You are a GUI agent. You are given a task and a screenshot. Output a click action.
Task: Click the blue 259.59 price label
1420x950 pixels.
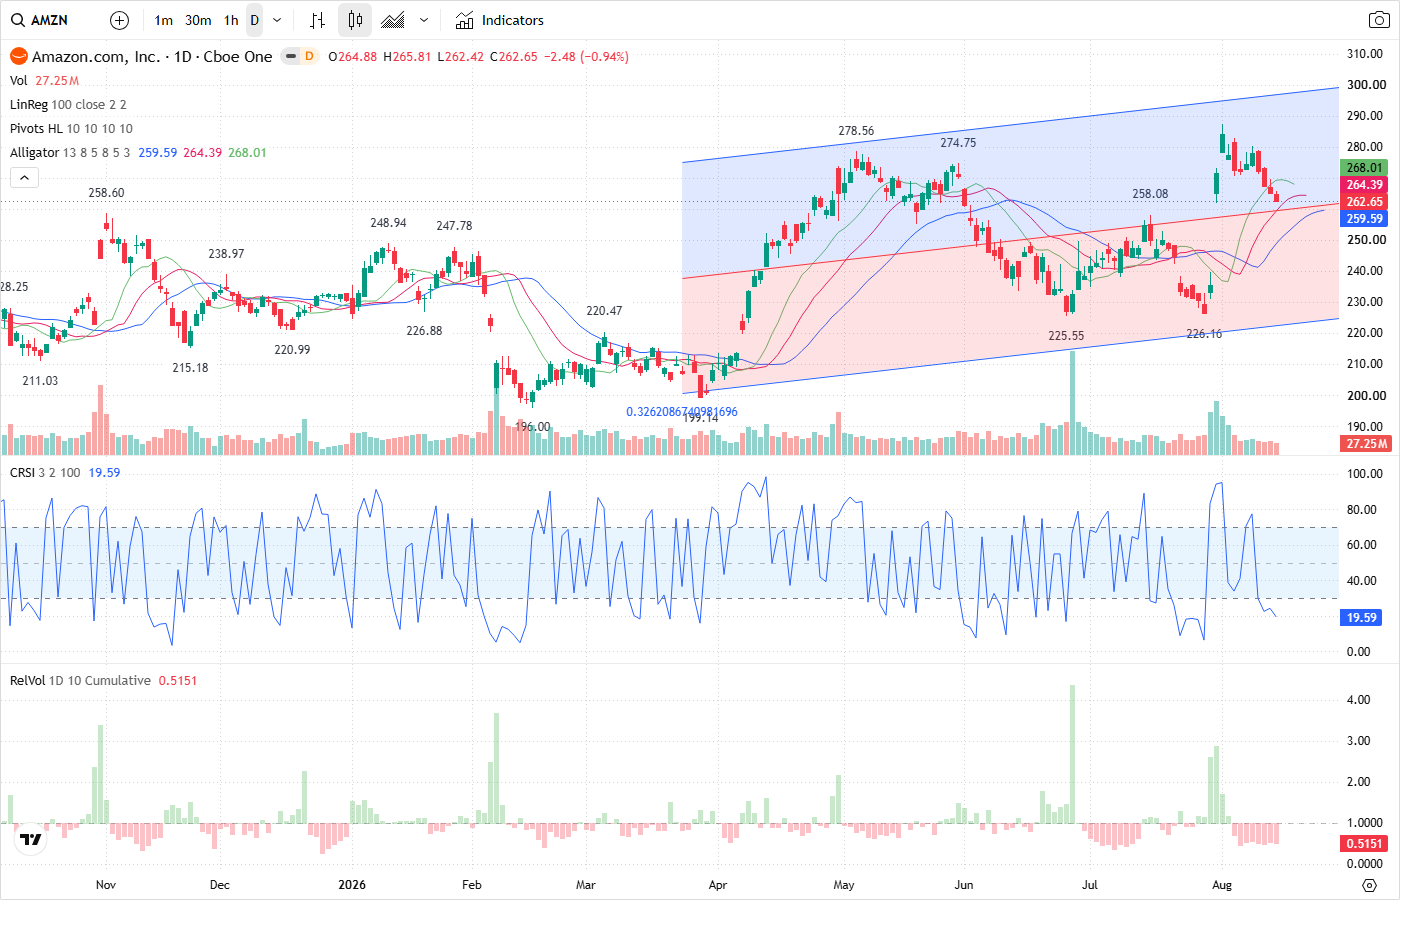(x=1364, y=218)
